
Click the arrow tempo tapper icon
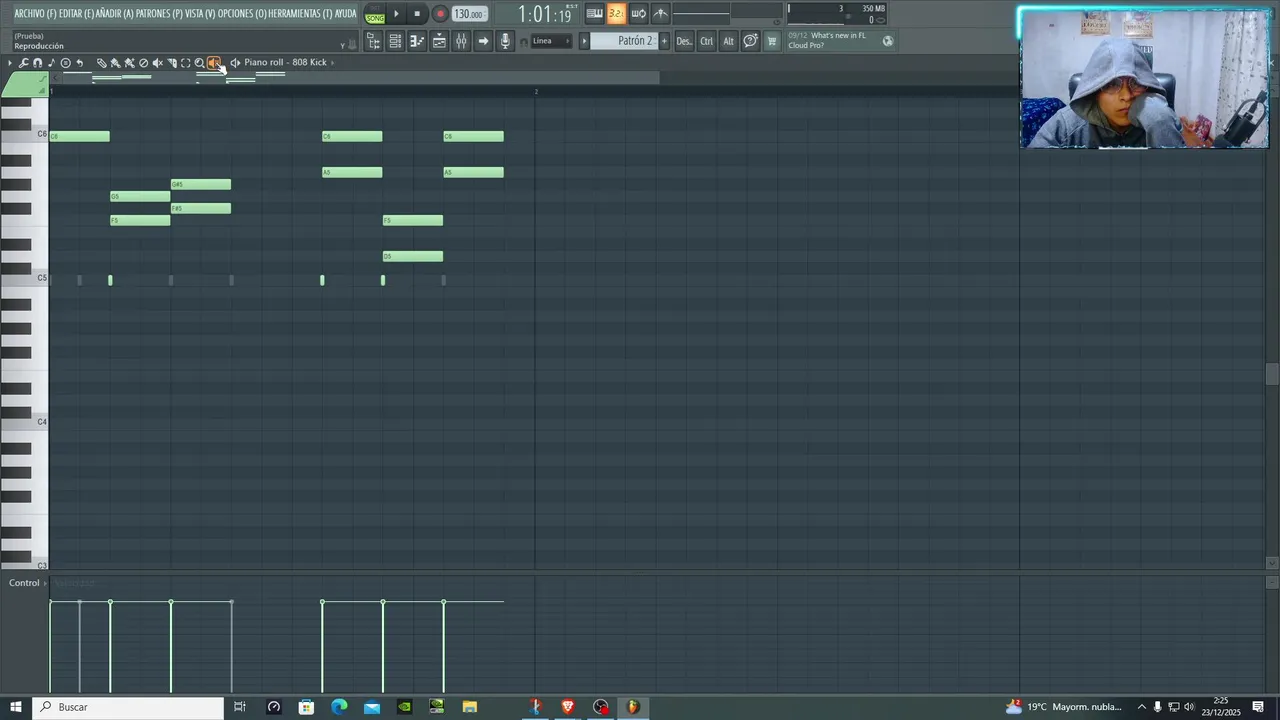pyautogui.click(x=483, y=41)
